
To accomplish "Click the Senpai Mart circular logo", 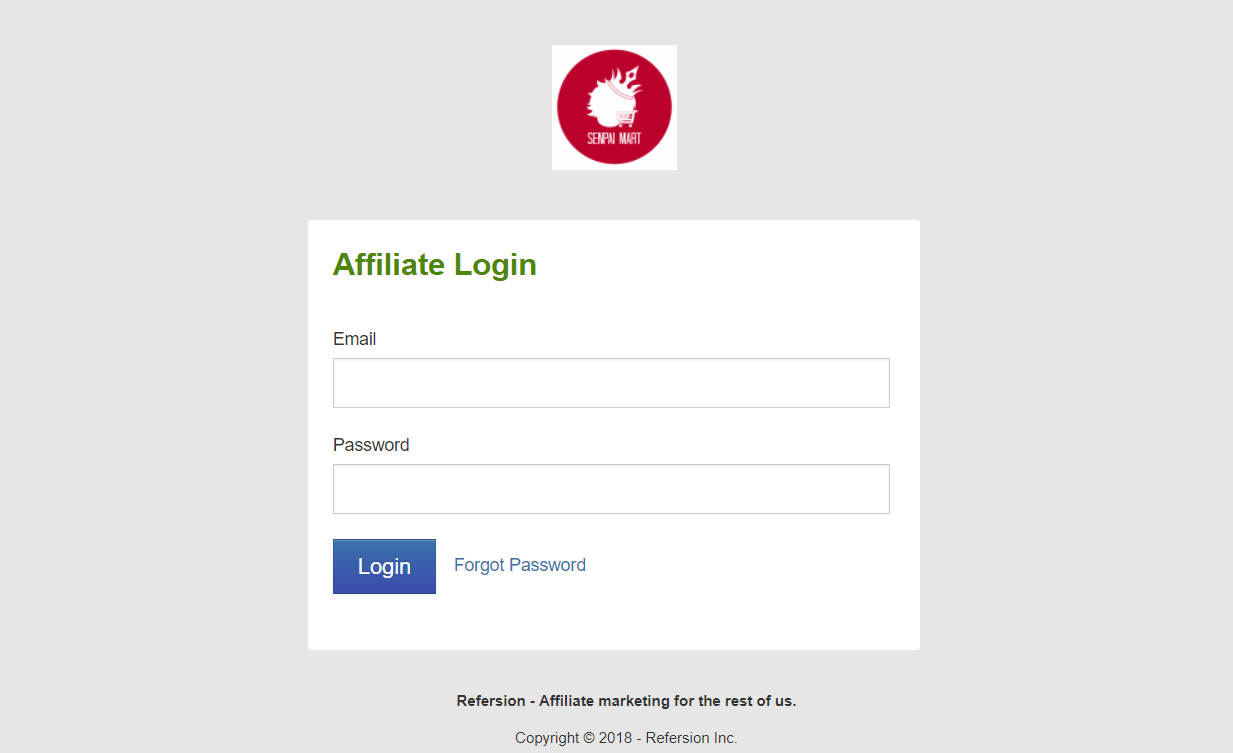I will pos(614,107).
